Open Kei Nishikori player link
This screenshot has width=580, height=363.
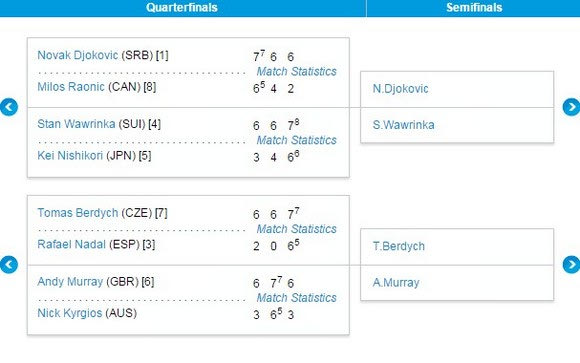[70, 155]
